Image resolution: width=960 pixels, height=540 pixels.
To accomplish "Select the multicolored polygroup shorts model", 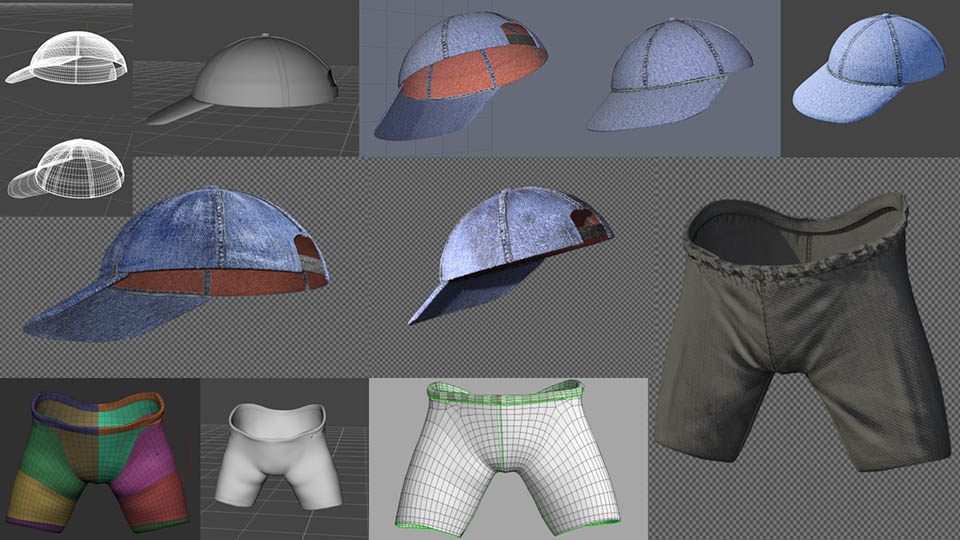I will point(98,462).
